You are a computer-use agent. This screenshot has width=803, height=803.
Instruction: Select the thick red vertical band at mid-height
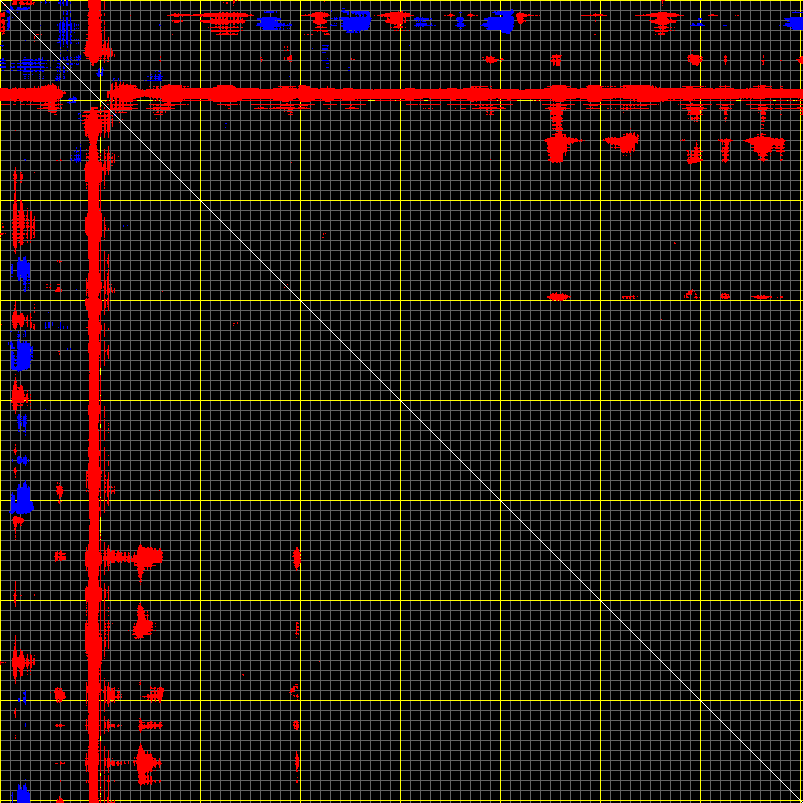click(x=95, y=400)
